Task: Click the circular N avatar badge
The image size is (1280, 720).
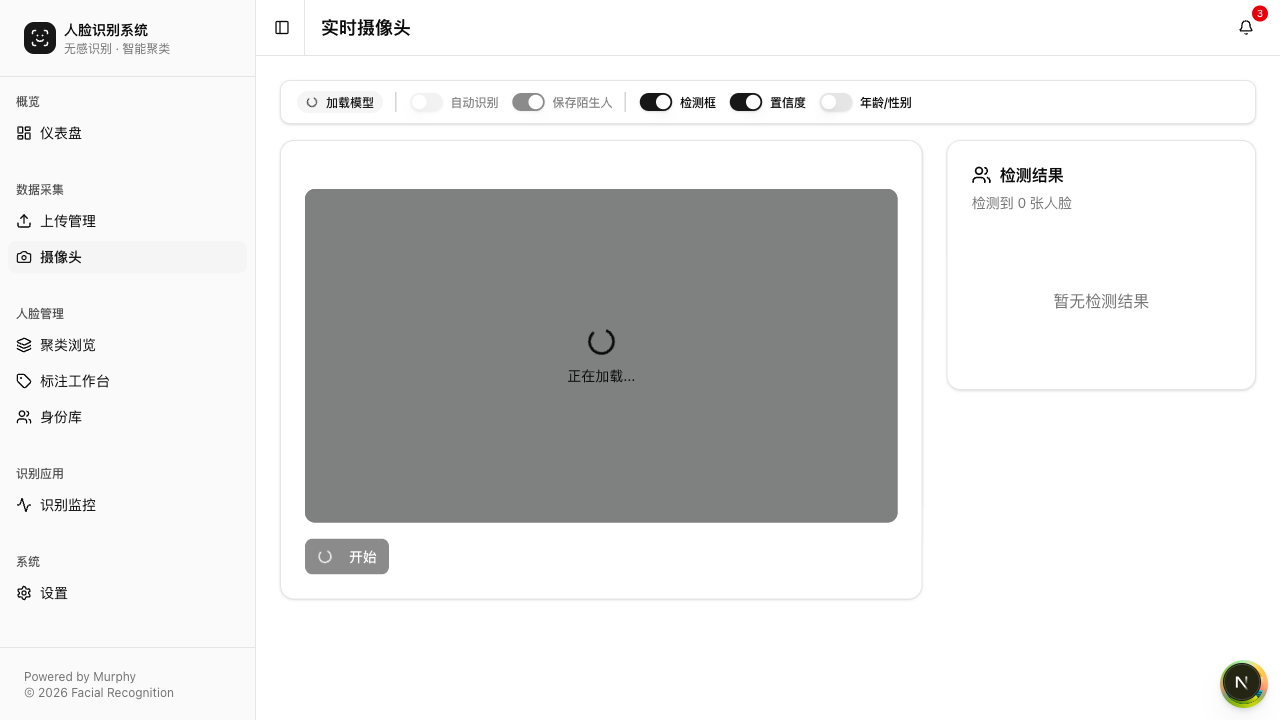Action: [x=1242, y=683]
